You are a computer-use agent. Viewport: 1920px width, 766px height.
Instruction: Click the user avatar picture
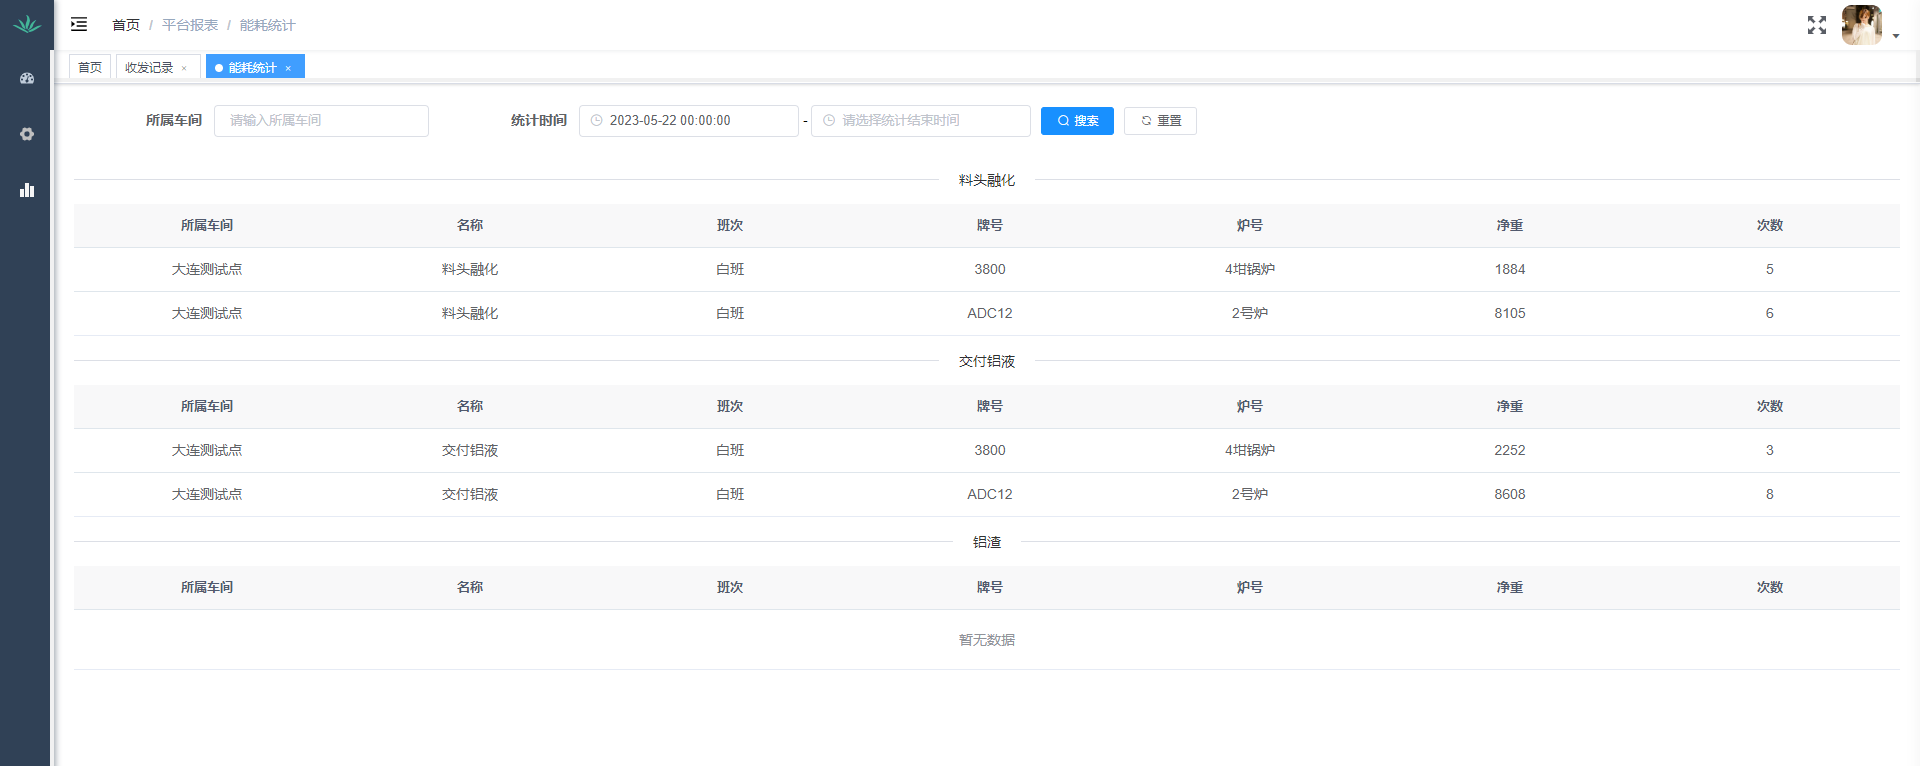(1862, 25)
